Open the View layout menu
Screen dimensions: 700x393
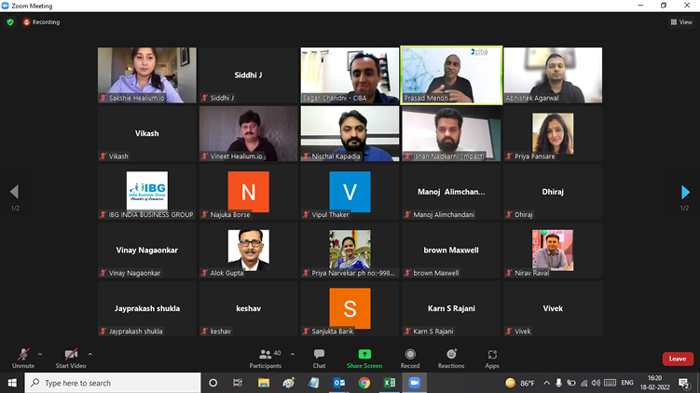click(x=681, y=22)
